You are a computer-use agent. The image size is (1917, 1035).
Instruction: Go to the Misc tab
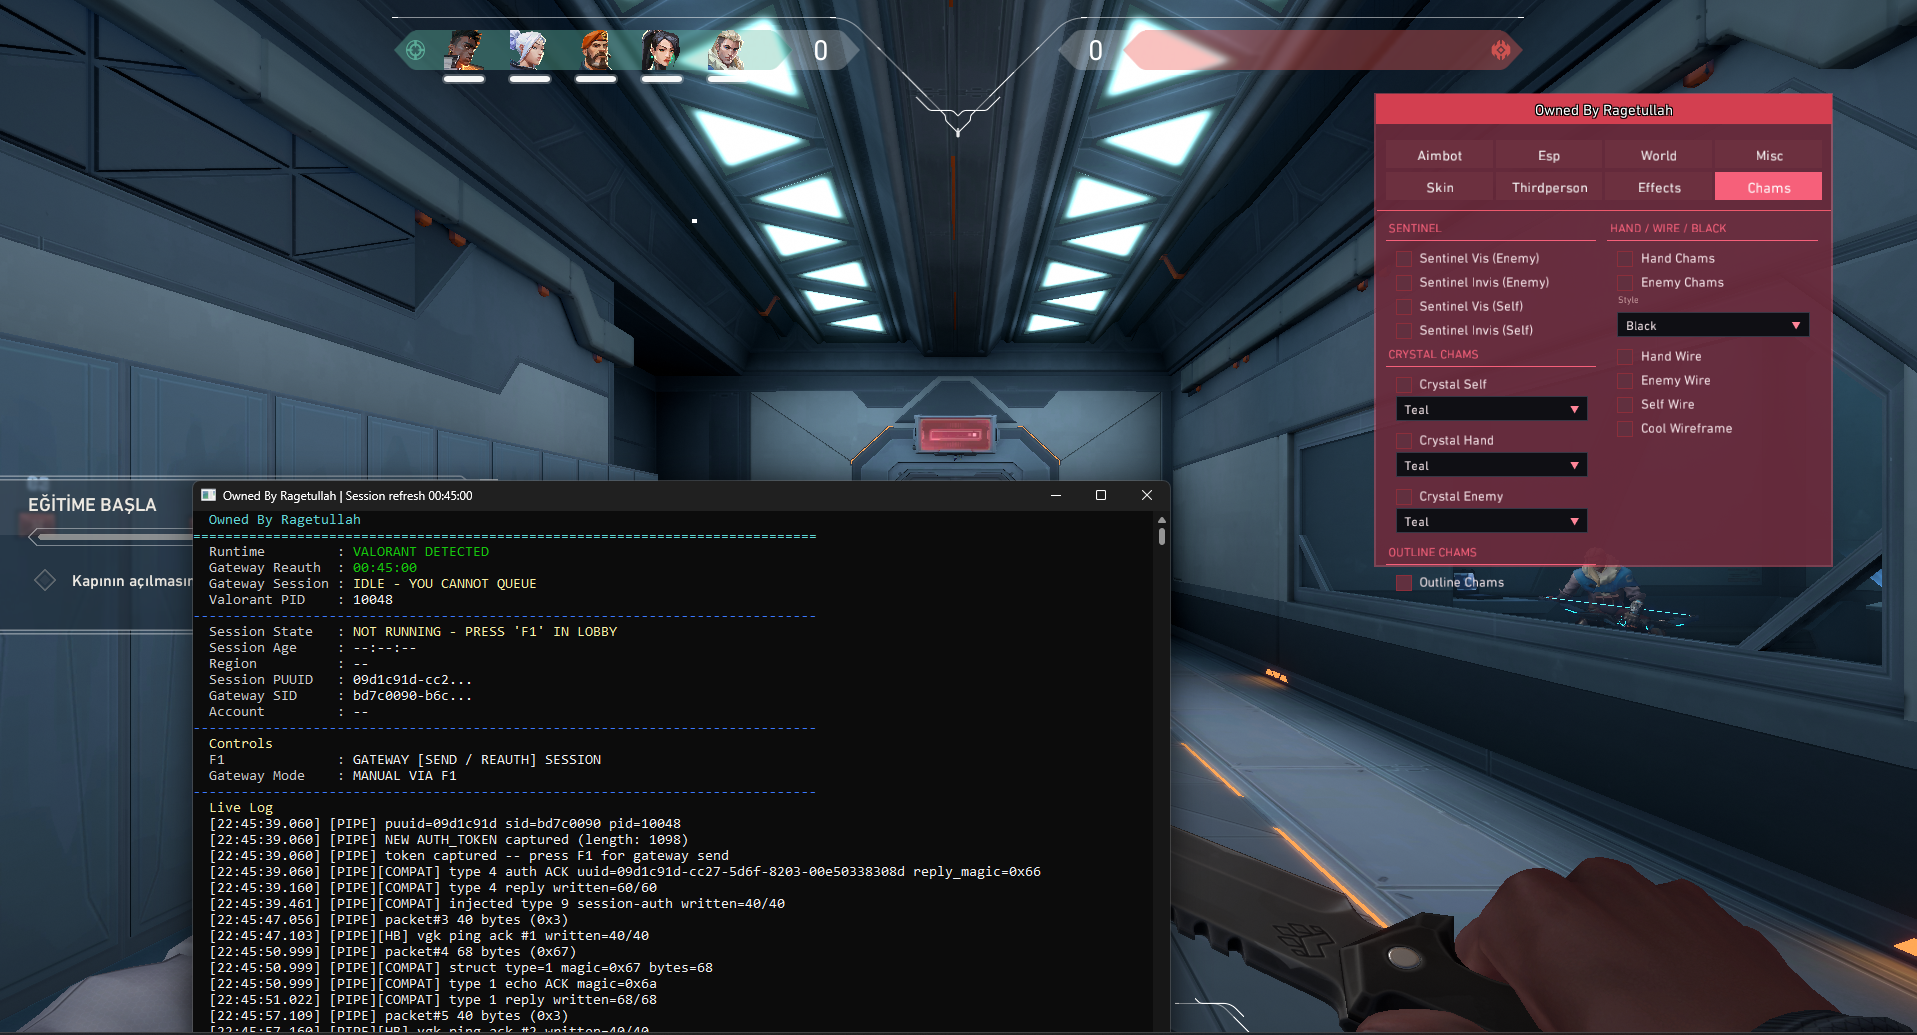click(1769, 155)
